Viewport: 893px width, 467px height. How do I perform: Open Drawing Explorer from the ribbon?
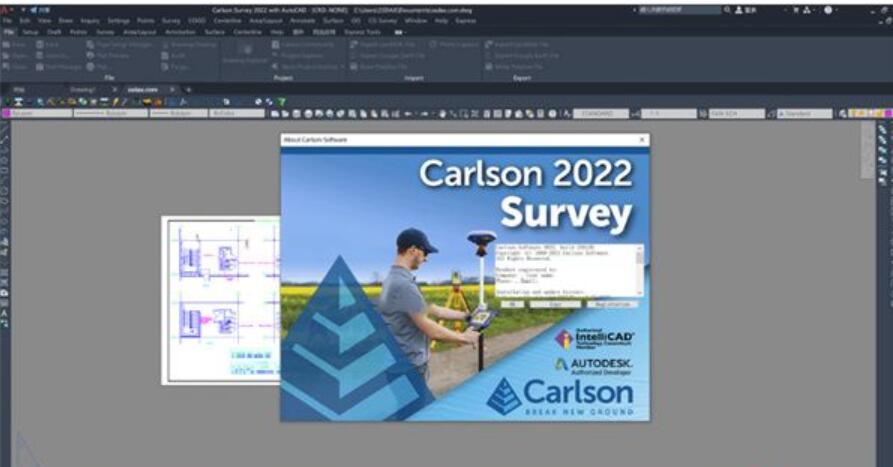(x=246, y=54)
